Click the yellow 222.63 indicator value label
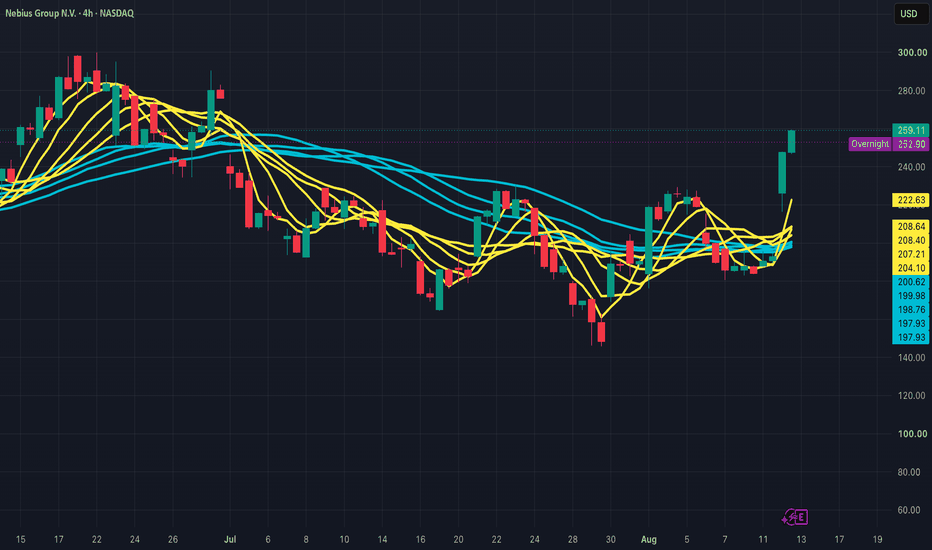 click(911, 200)
